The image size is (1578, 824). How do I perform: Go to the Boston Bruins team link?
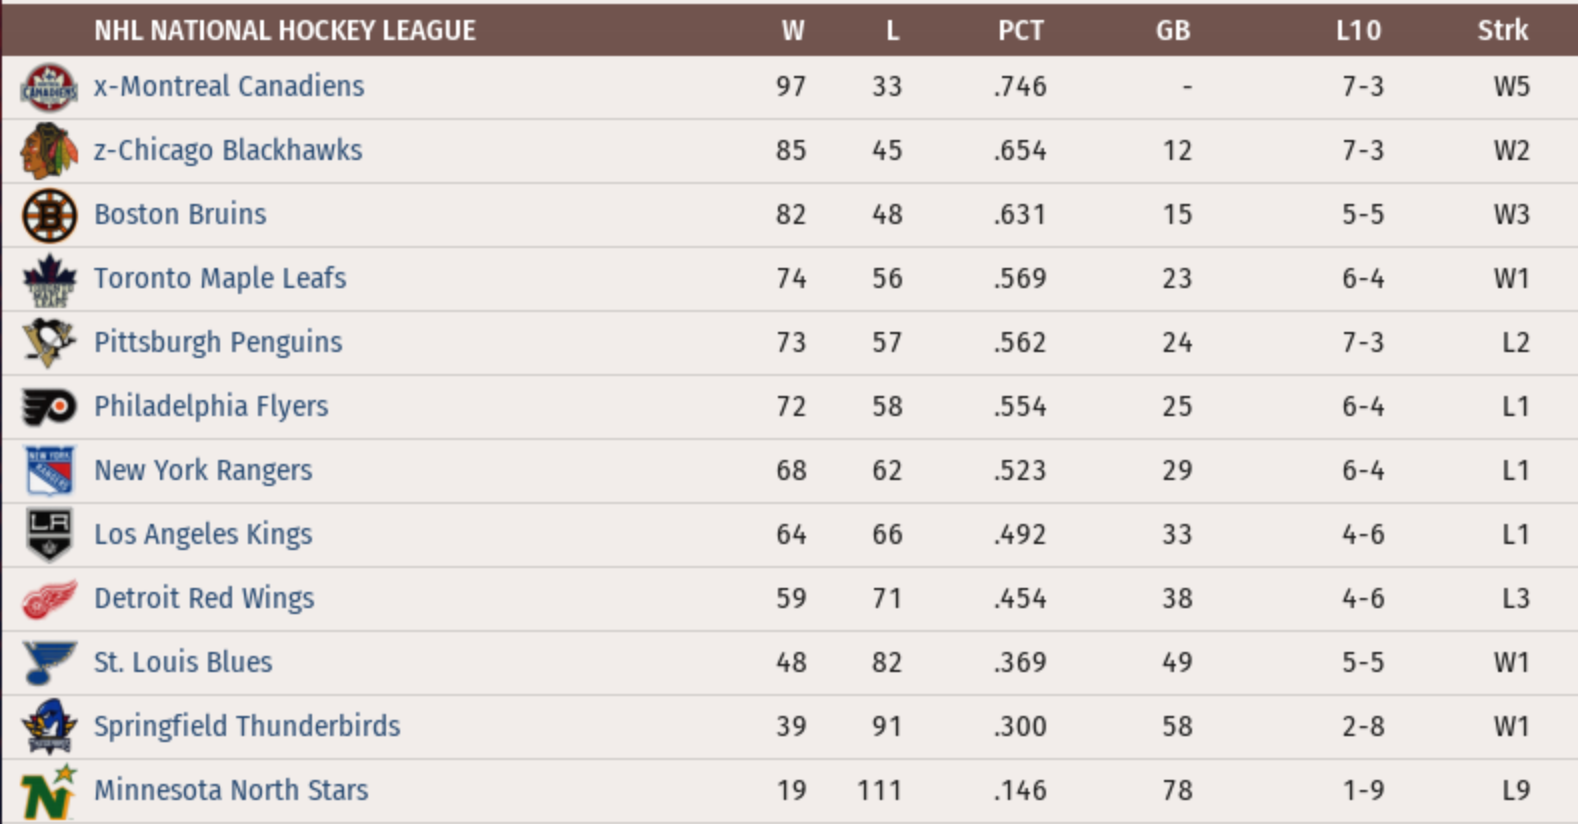[180, 215]
